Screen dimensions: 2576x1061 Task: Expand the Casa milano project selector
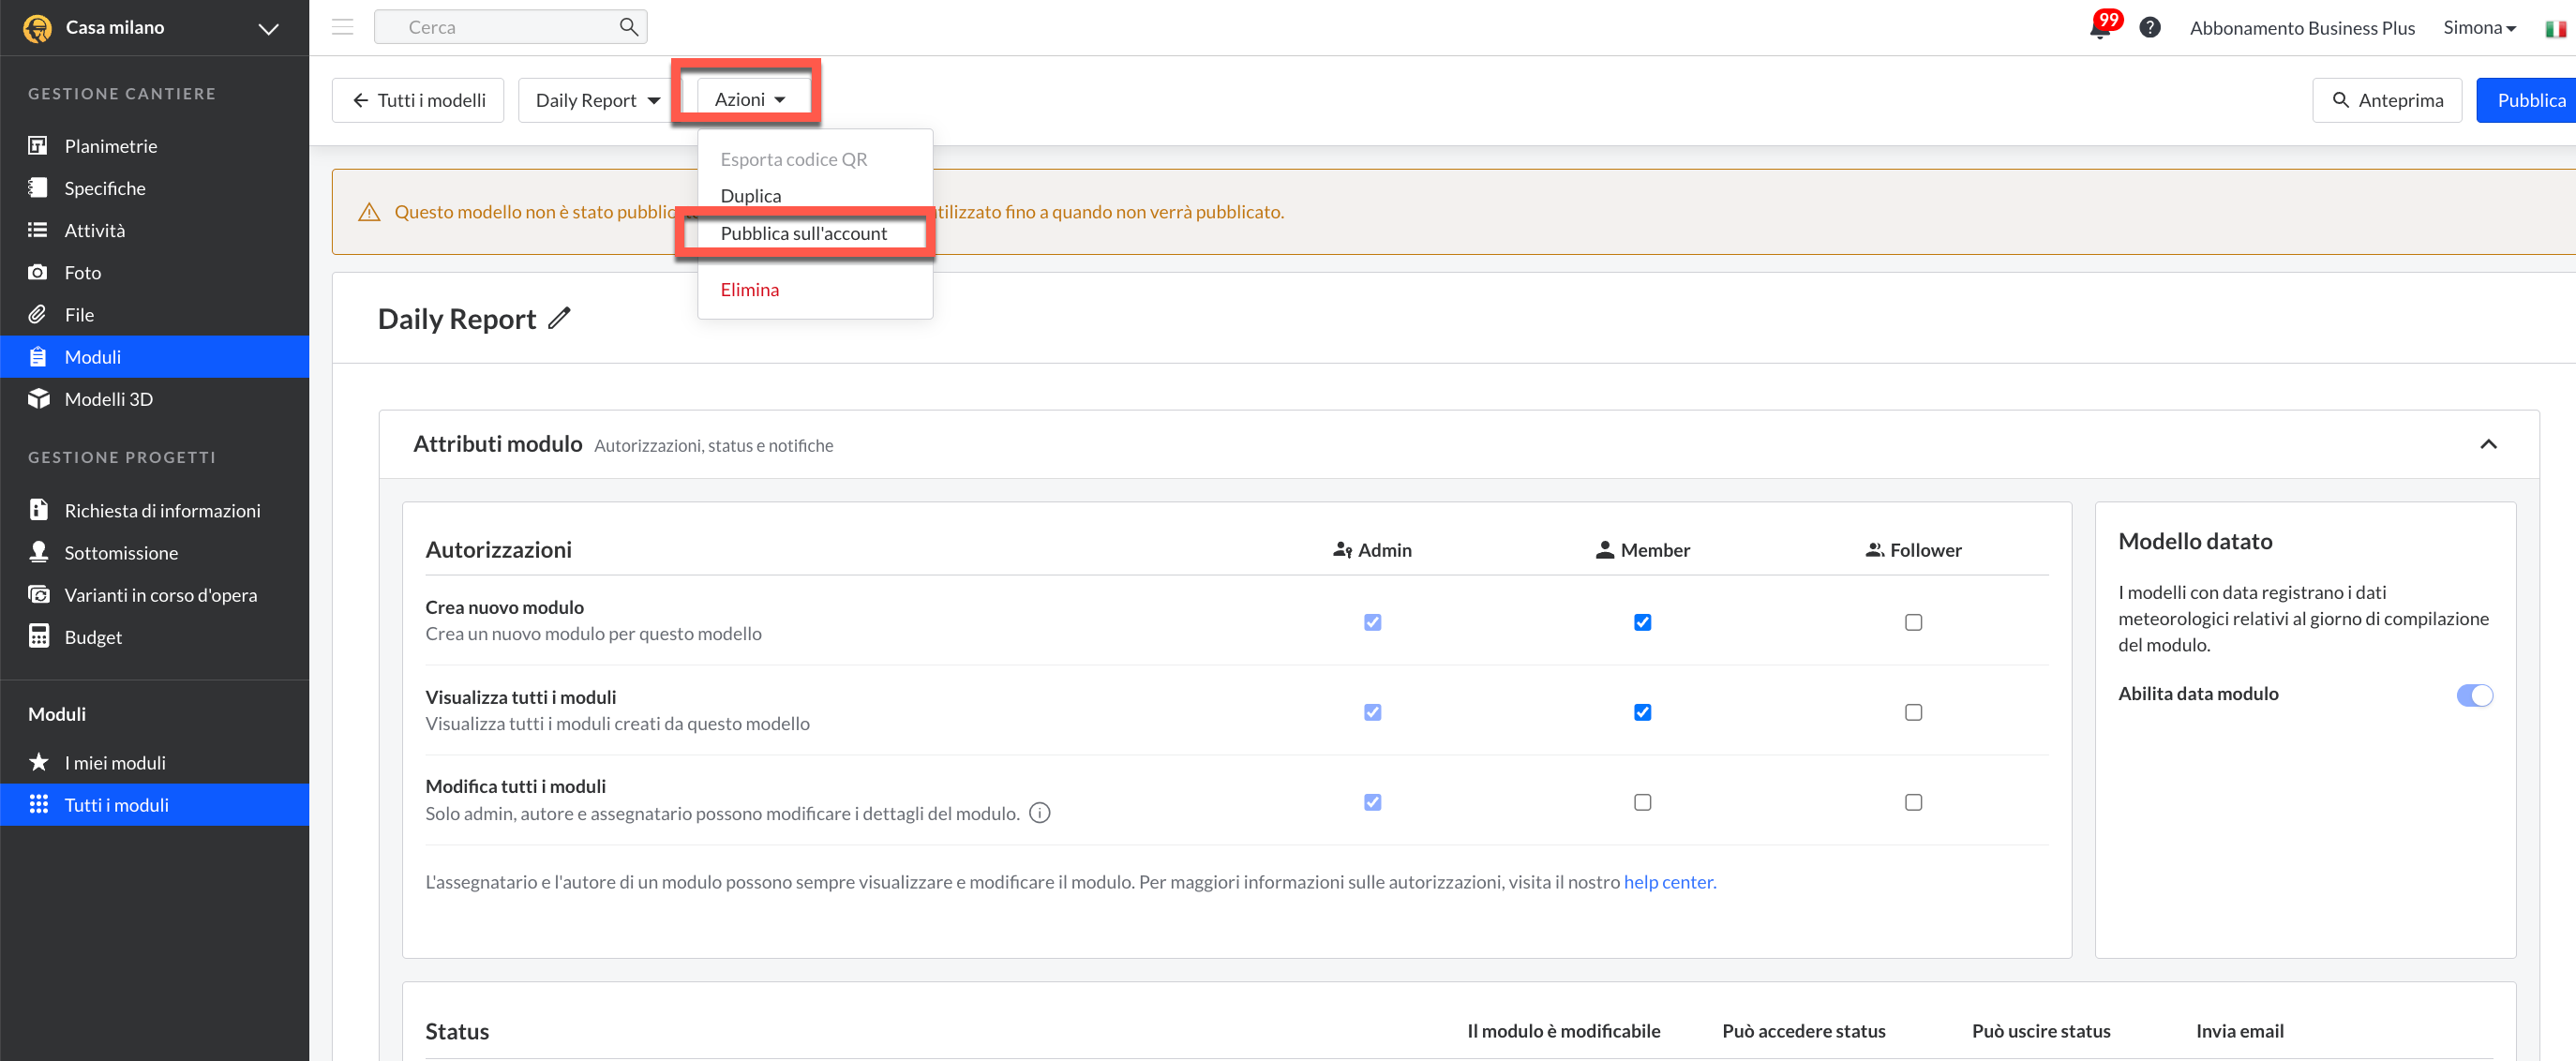(x=268, y=28)
